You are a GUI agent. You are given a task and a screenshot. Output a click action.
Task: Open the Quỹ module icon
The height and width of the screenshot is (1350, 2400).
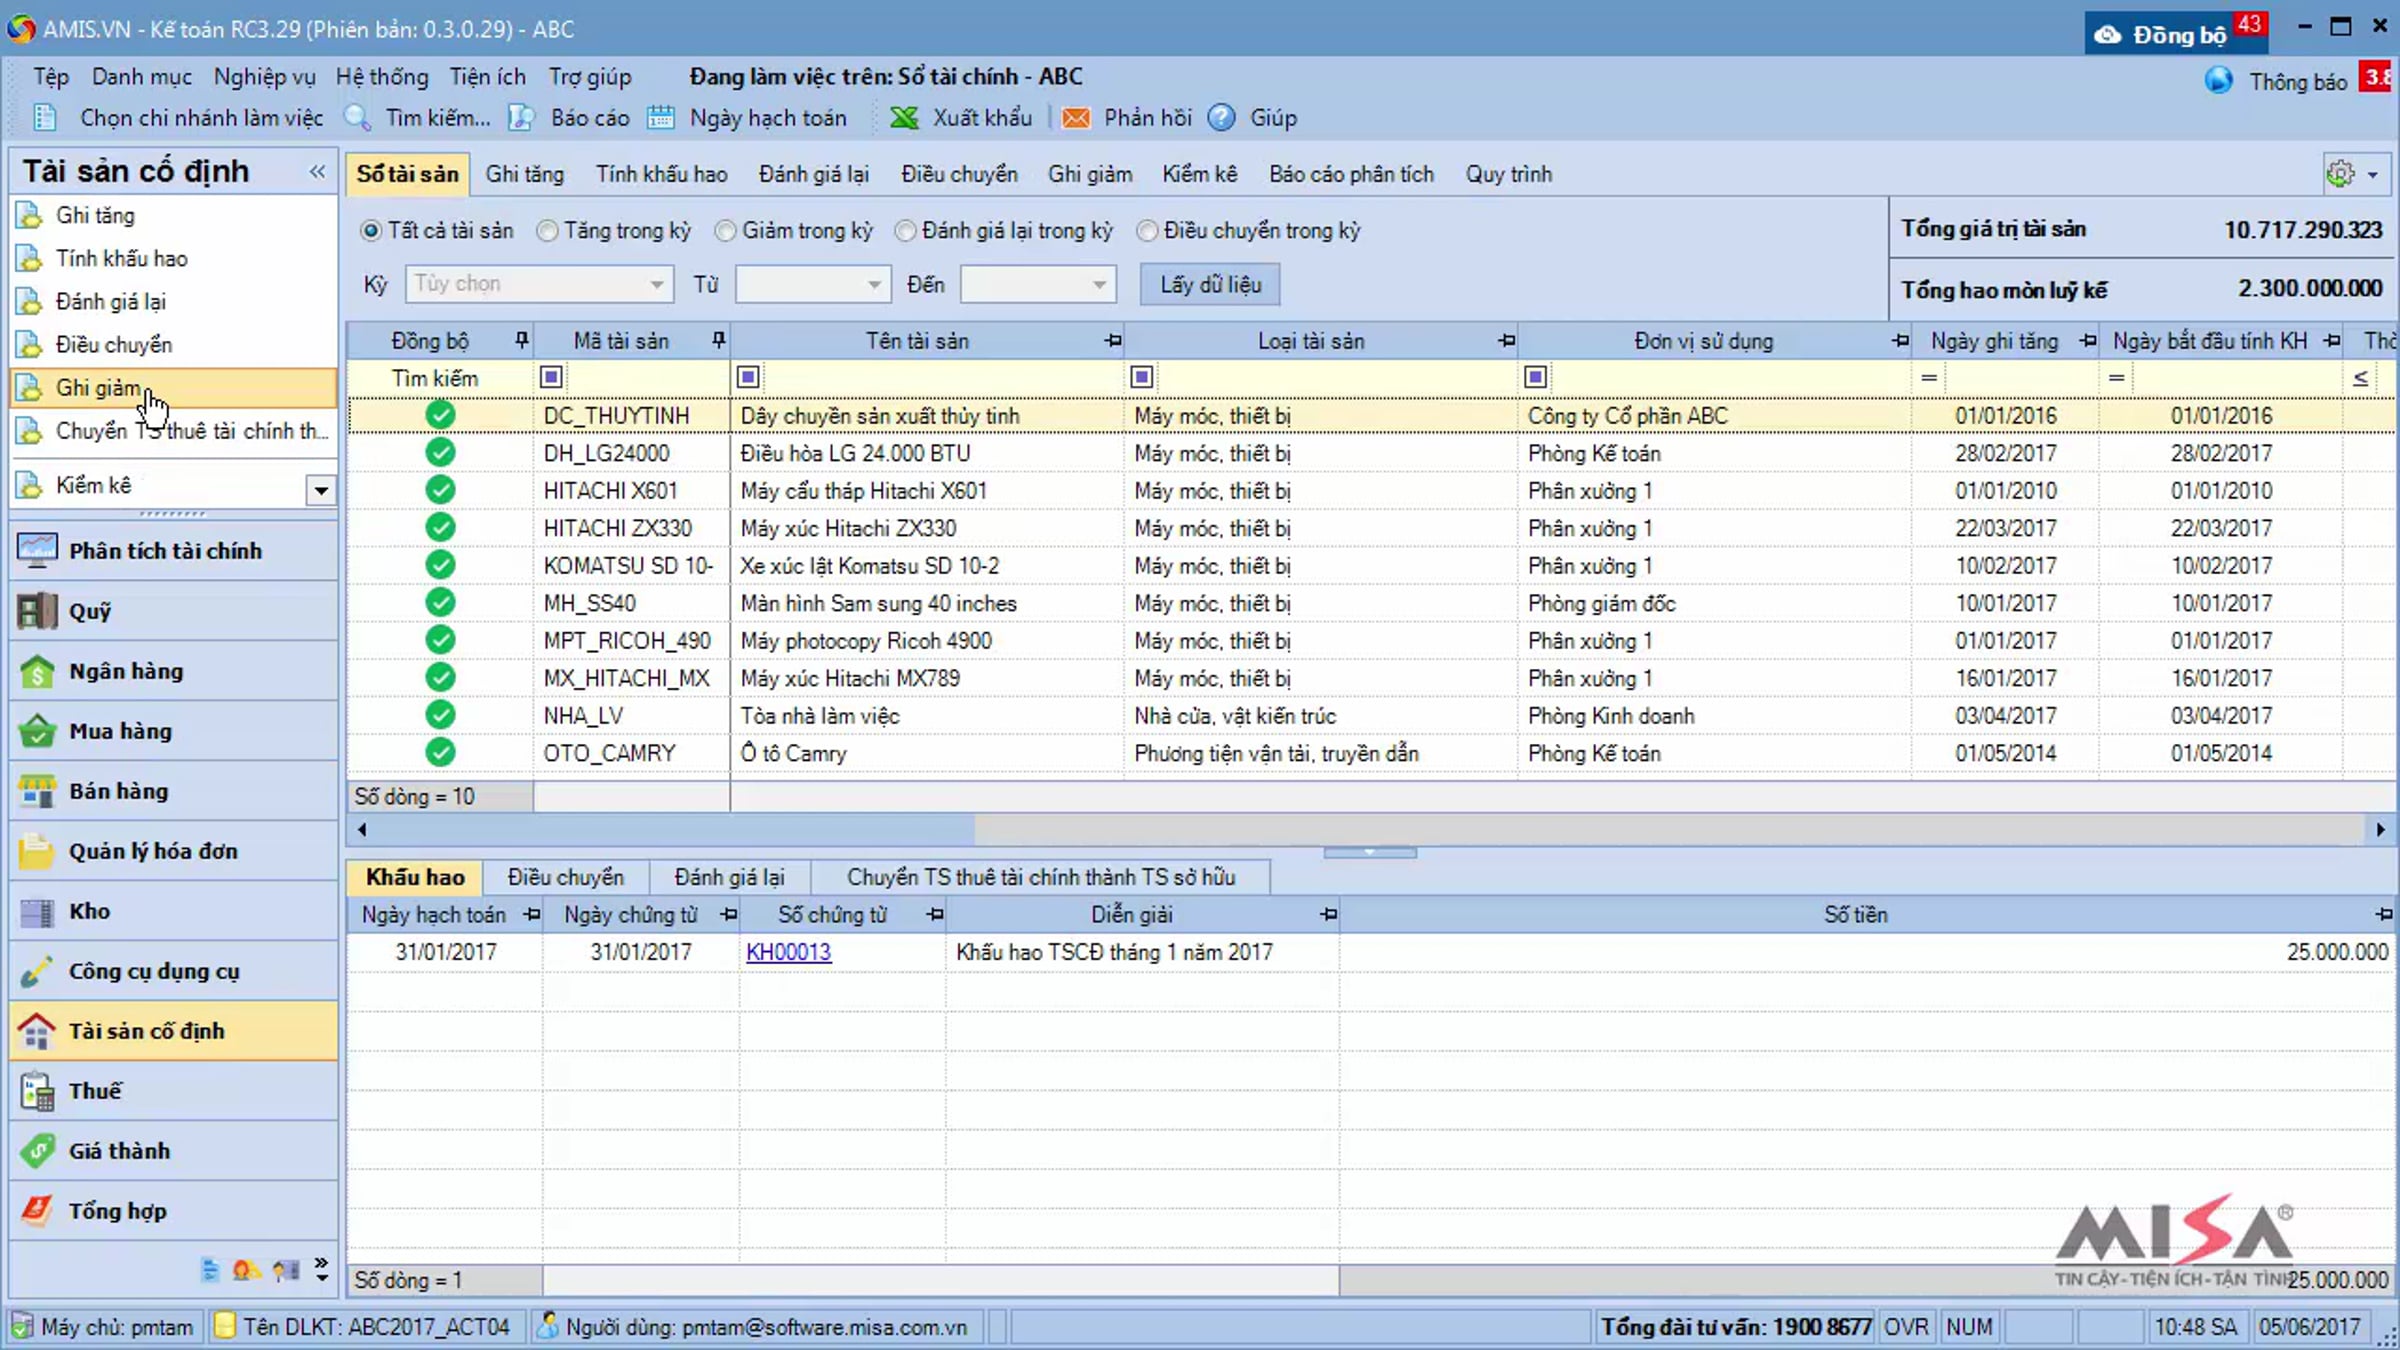(37, 611)
